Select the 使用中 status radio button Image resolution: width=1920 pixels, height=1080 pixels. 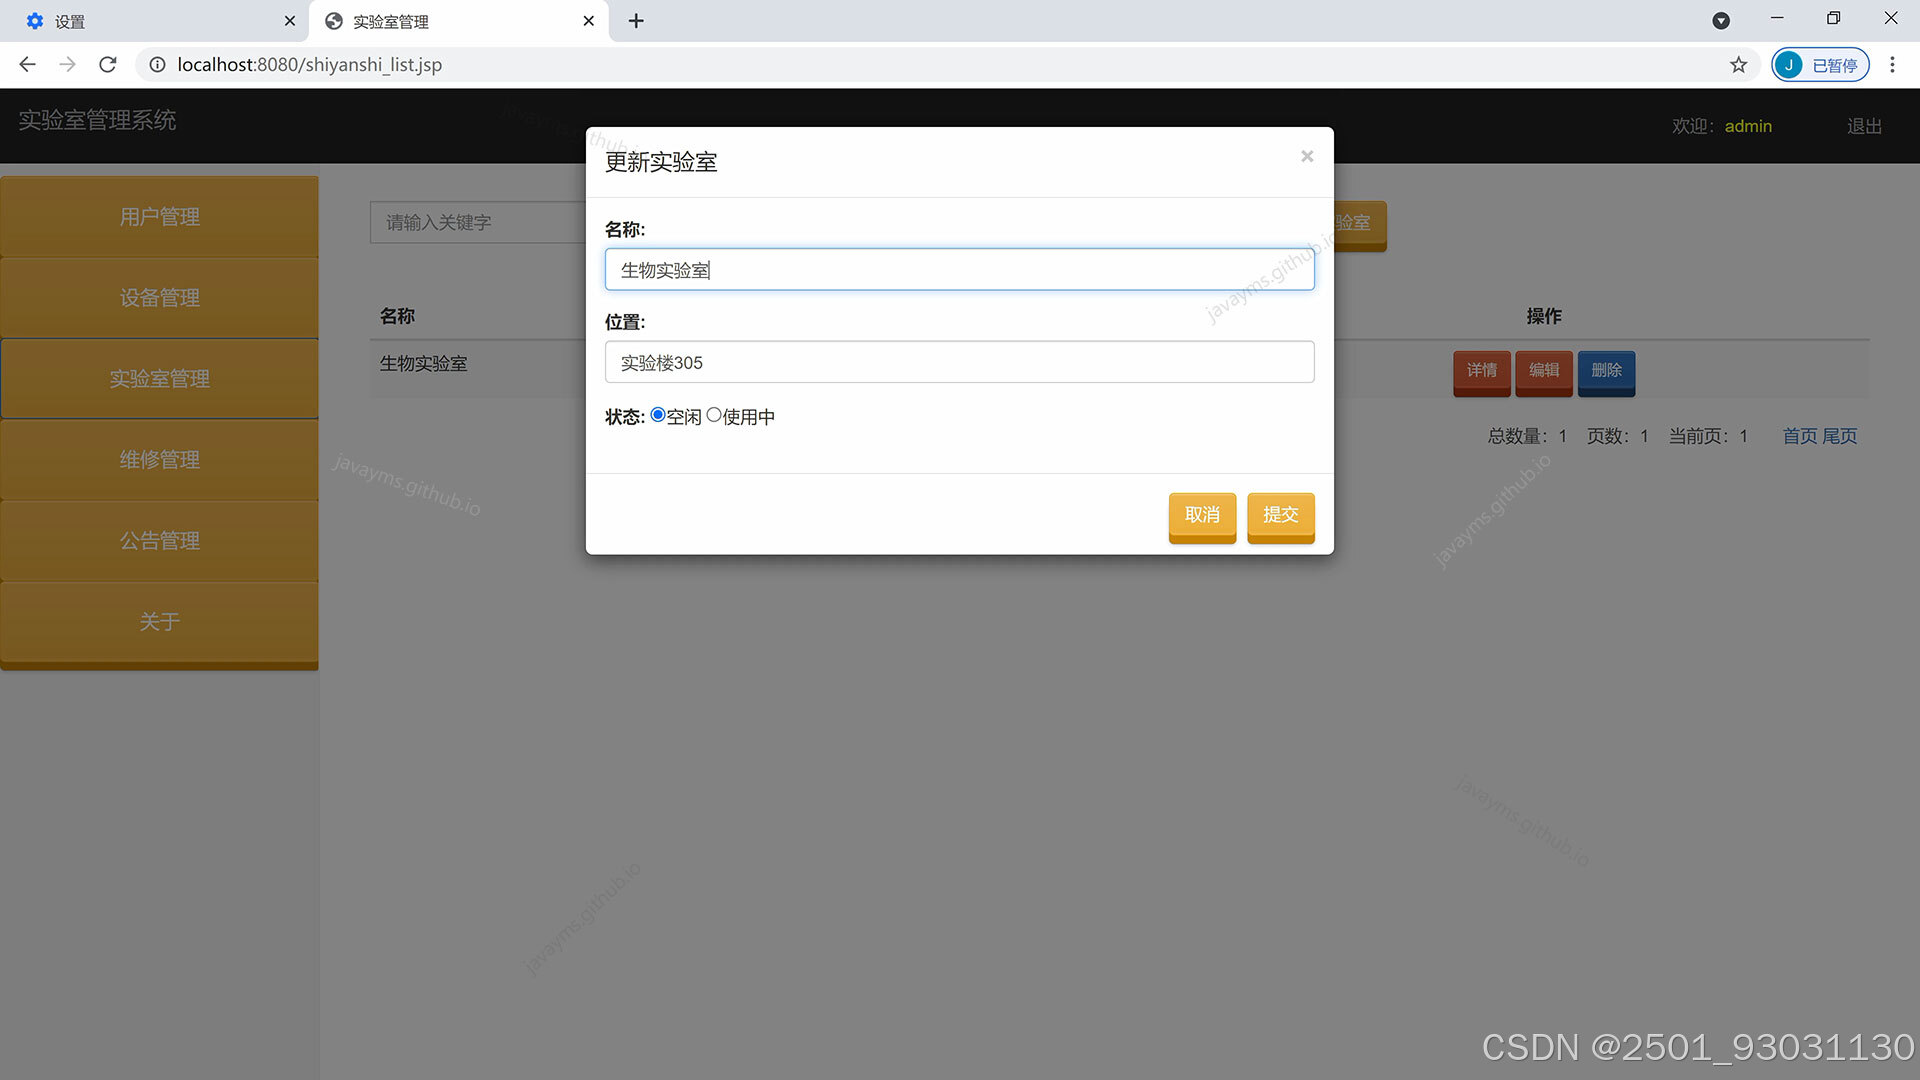pos(714,415)
